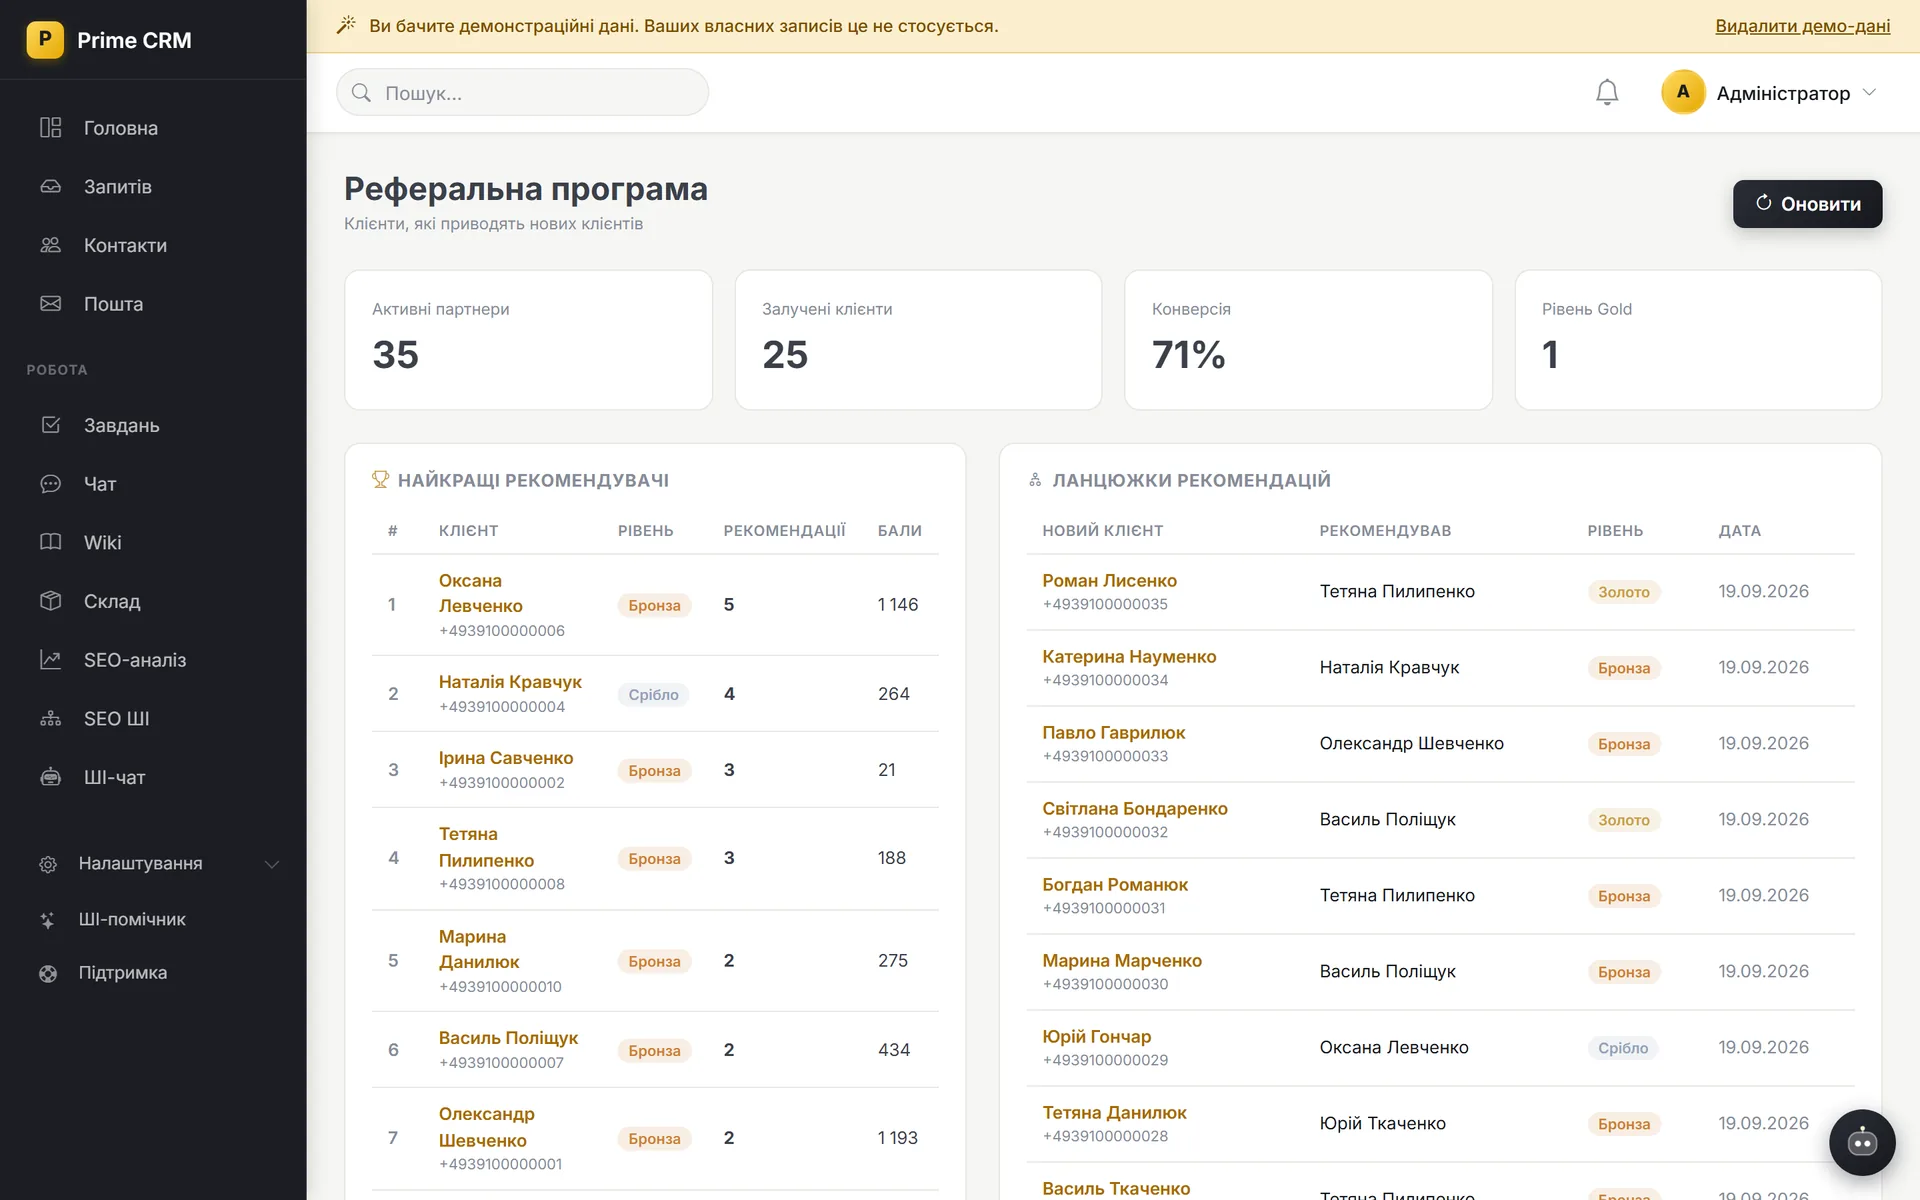1920x1200 pixels.
Task: Click the Пошта envelope icon
Action: (x=50, y=304)
